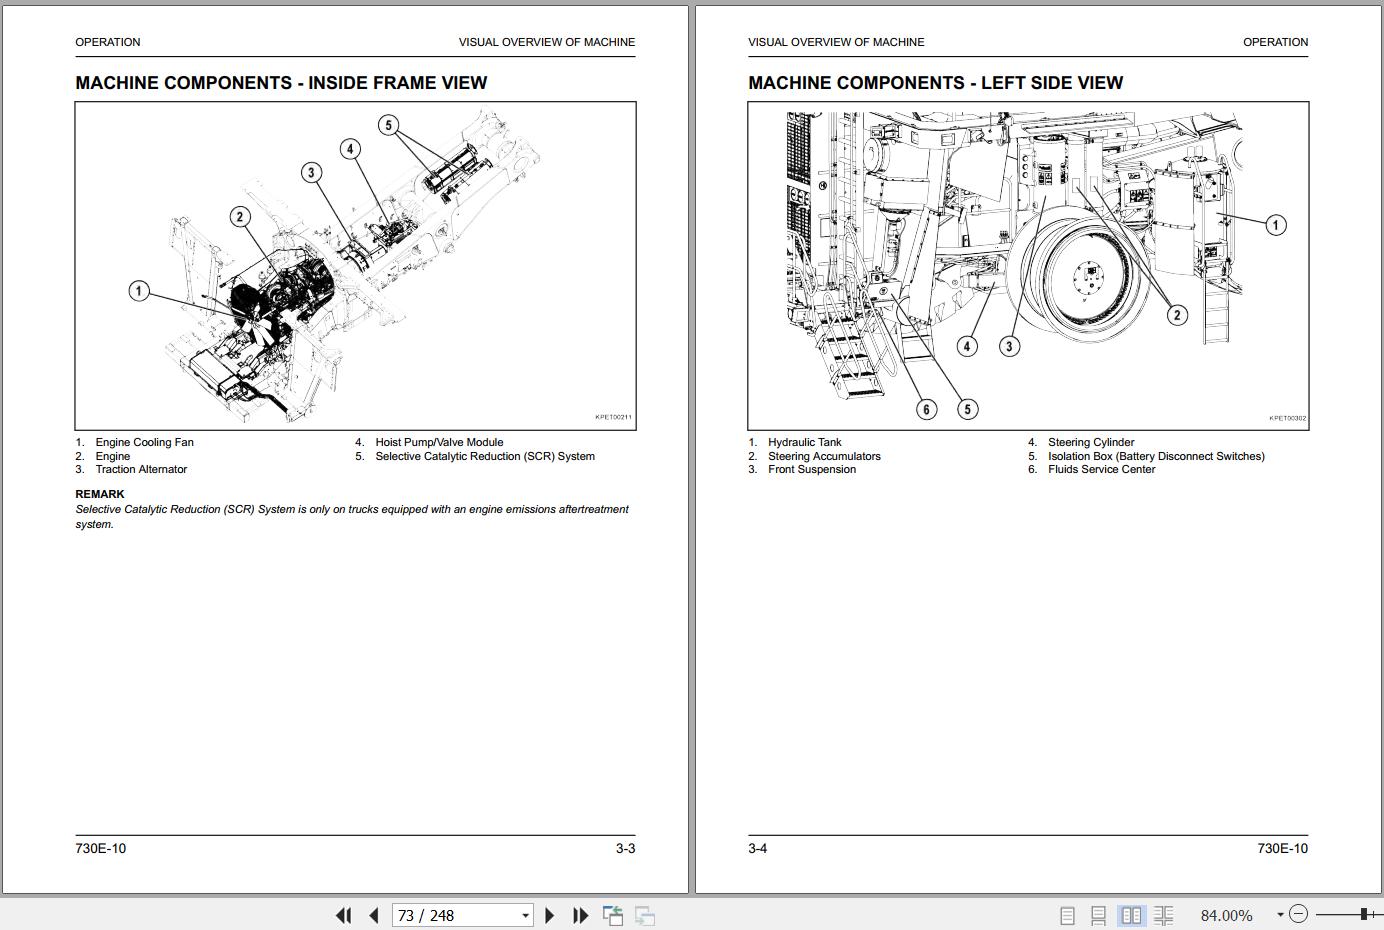This screenshot has height=930, width=1384.
Task: Open the zoom level dropdown arrow
Action: pos(1280,915)
